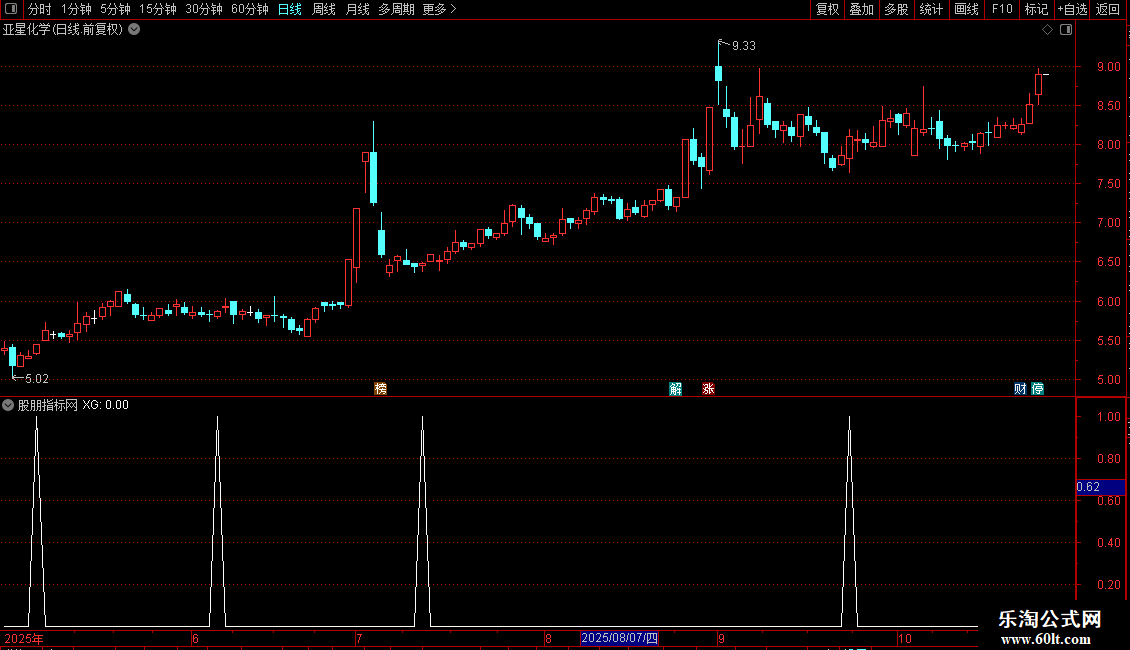
Task: Click the 返回 back button
Action: pyautogui.click(x=1108, y=9)
